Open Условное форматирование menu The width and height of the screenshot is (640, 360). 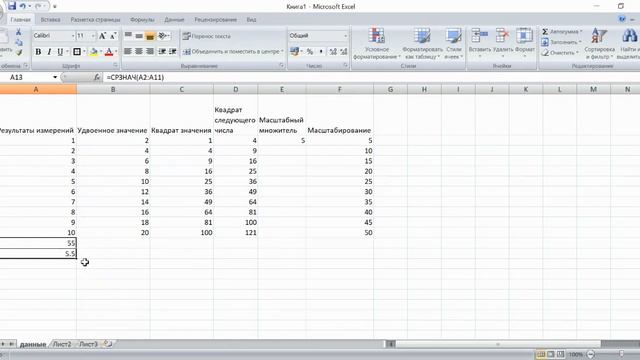377,44
